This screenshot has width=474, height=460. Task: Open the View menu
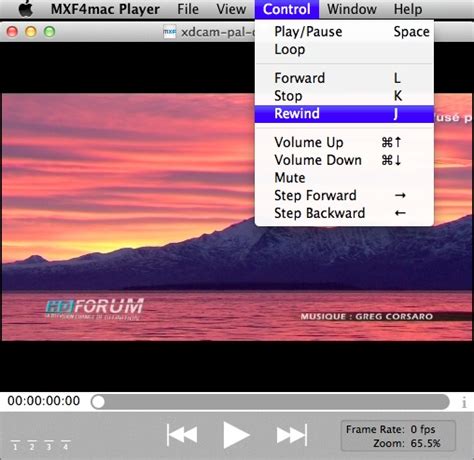click(231, 9)
